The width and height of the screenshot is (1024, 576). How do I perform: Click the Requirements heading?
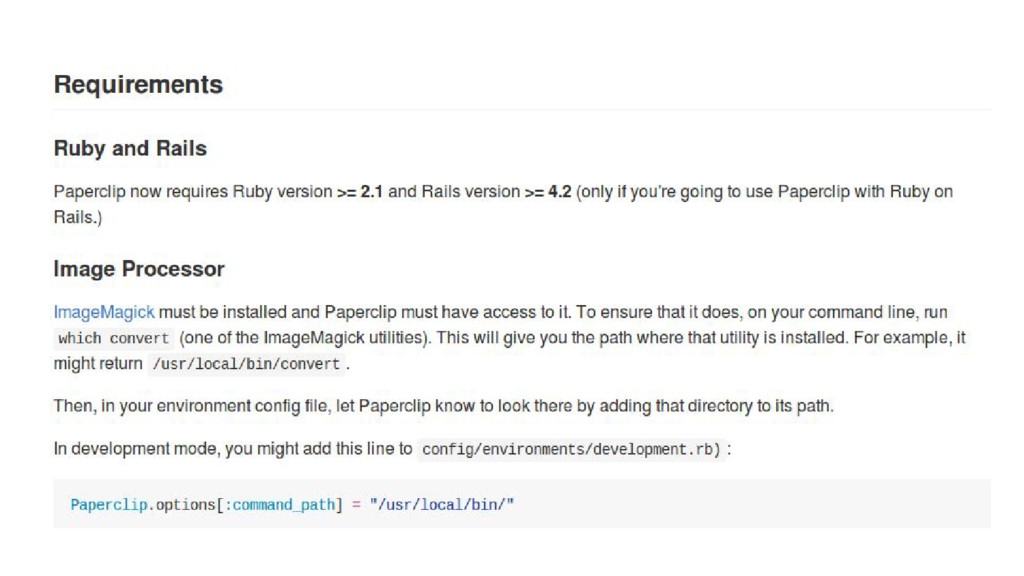[138, 85]
